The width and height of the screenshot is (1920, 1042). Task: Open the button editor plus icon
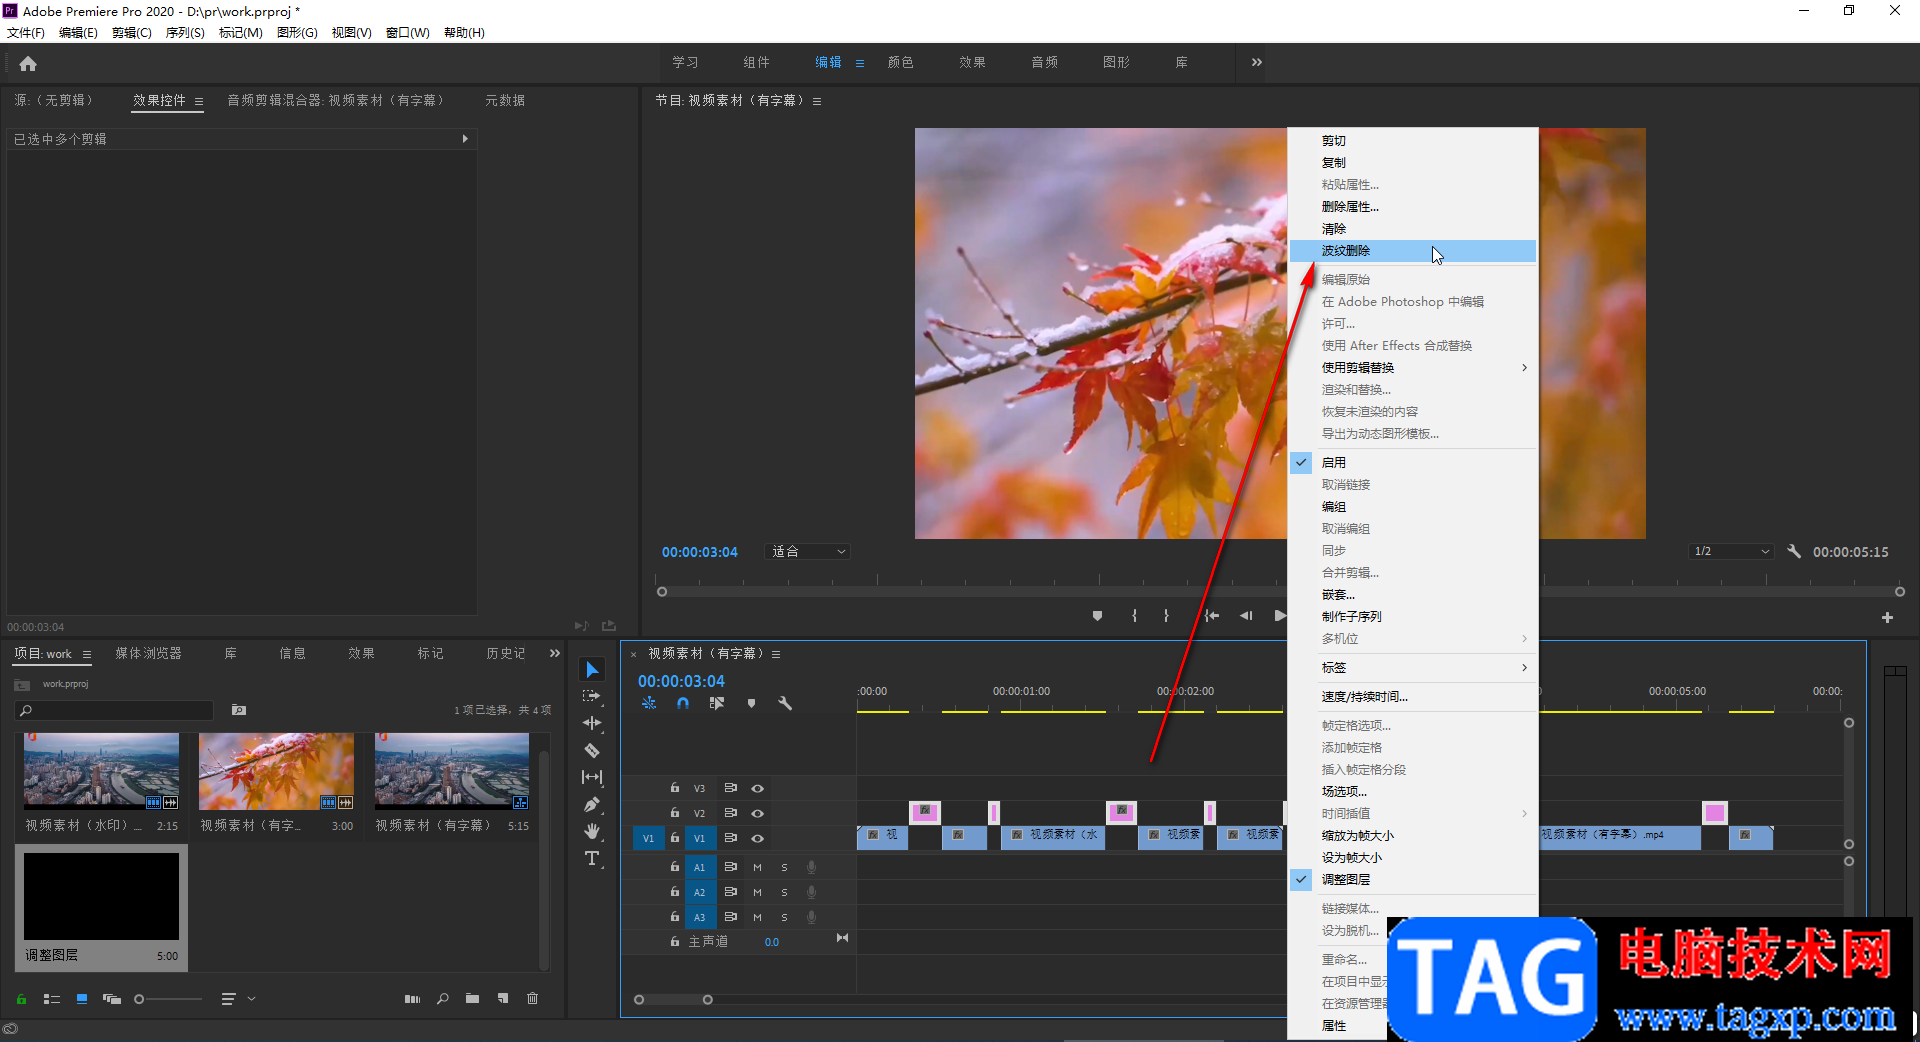tap(1887, 618)
